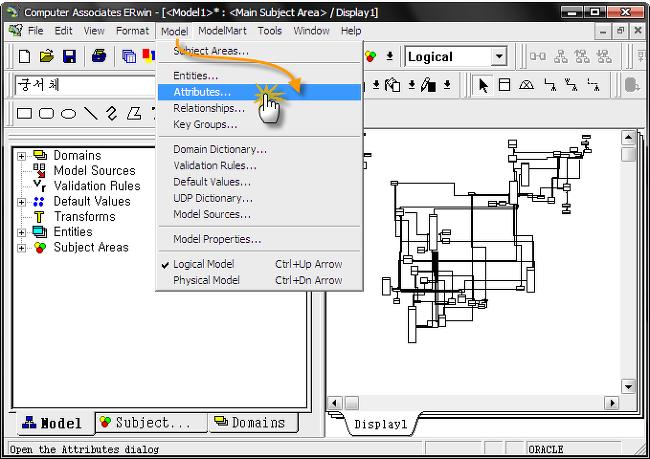Open dropdown arrow next to line color pen

pos(447,85)
